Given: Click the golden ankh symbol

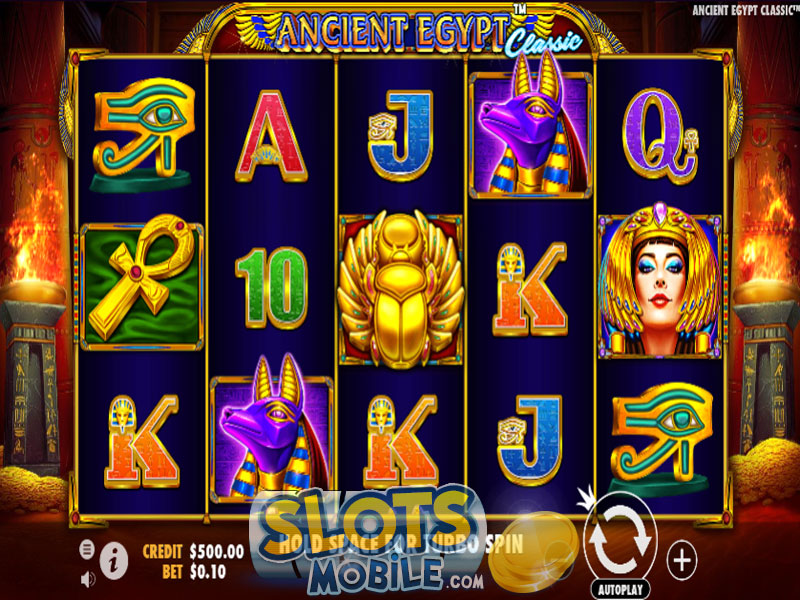Looking at the screenshot, I should 142,282.
